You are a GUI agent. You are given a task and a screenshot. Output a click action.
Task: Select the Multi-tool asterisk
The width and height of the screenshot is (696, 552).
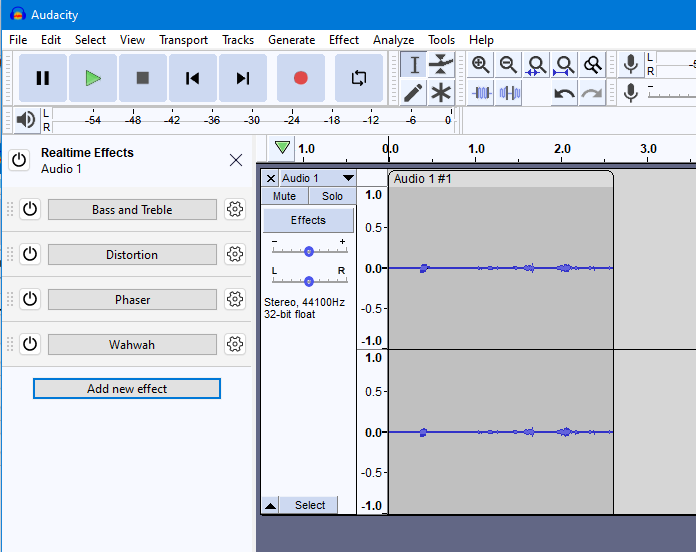click(441, 93)
